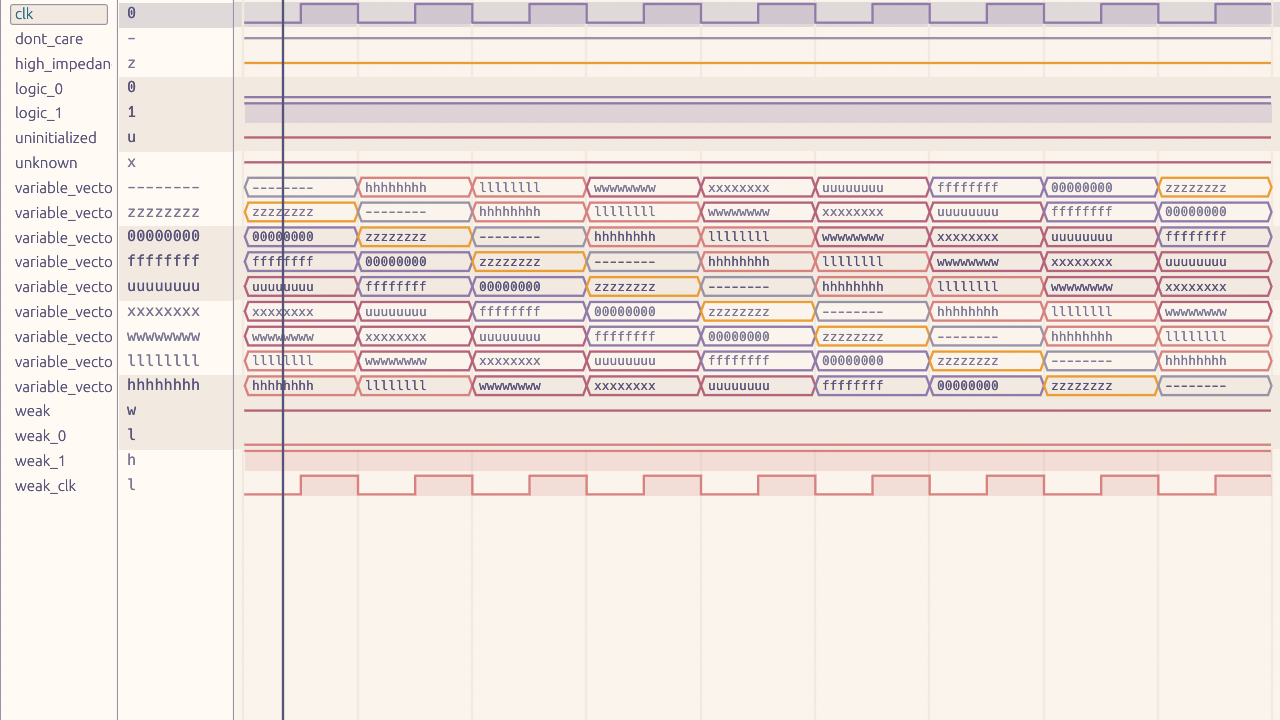
Task: Select the logic_1 signal name
Action: tap(39, 113)
